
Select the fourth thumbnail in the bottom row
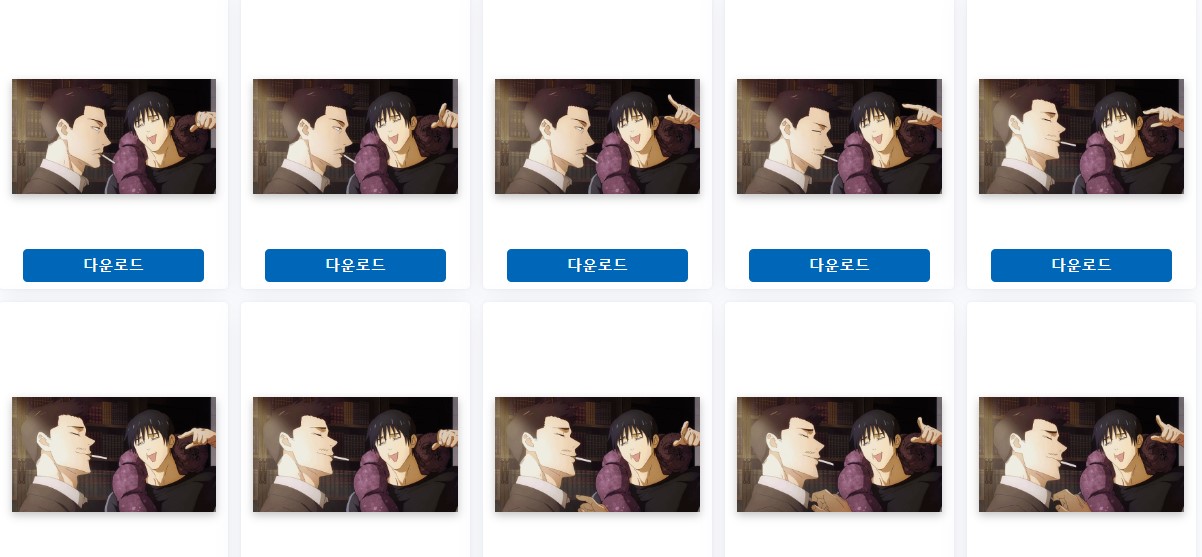840,454
